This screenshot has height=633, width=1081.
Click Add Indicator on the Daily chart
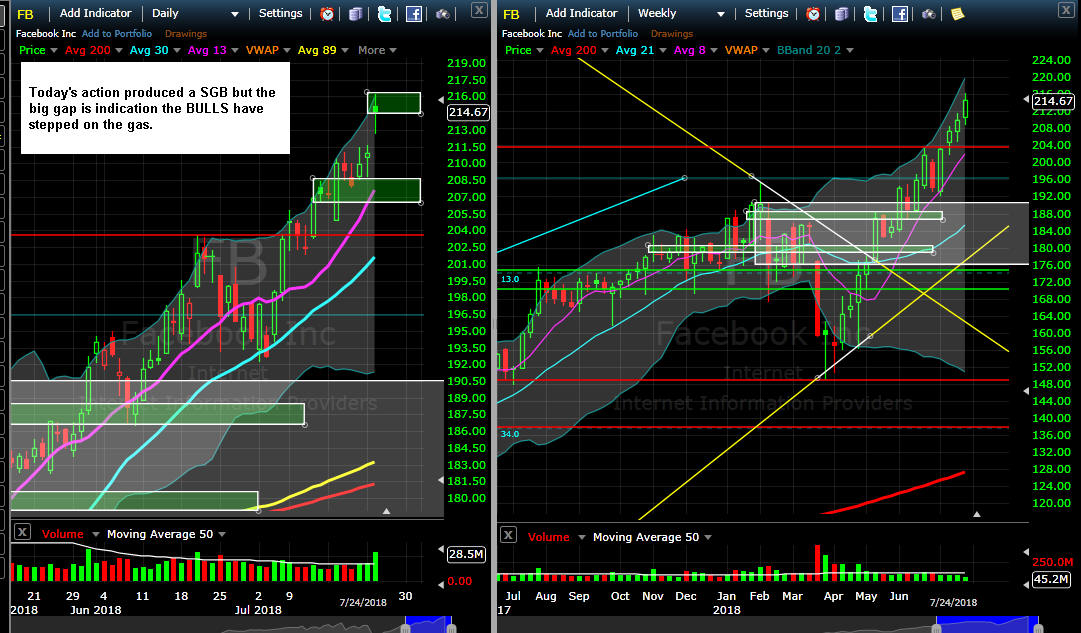pos(95,13)
